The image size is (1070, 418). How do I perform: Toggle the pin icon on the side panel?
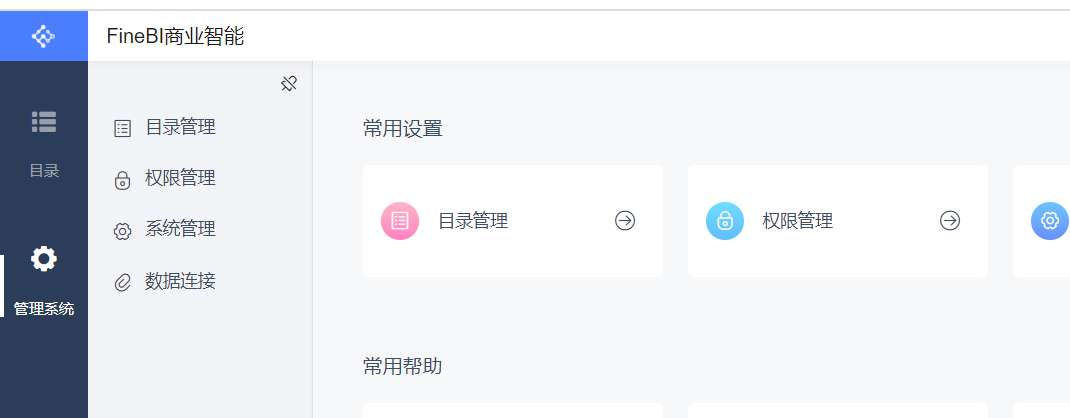click(289, 84)
